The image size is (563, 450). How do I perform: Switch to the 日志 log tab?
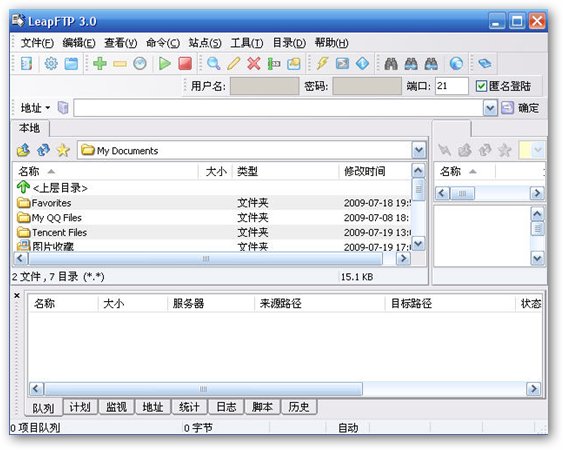click(226, 407)
